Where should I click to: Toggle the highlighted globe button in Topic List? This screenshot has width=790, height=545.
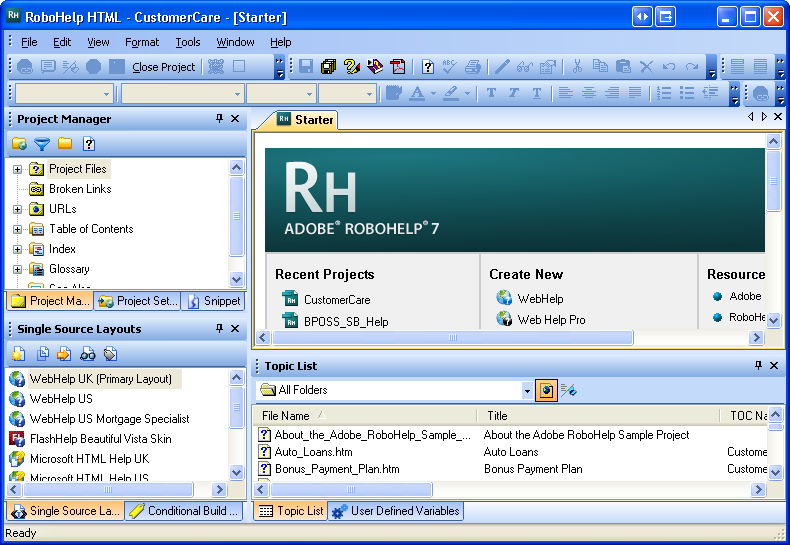tap(547, 390)
